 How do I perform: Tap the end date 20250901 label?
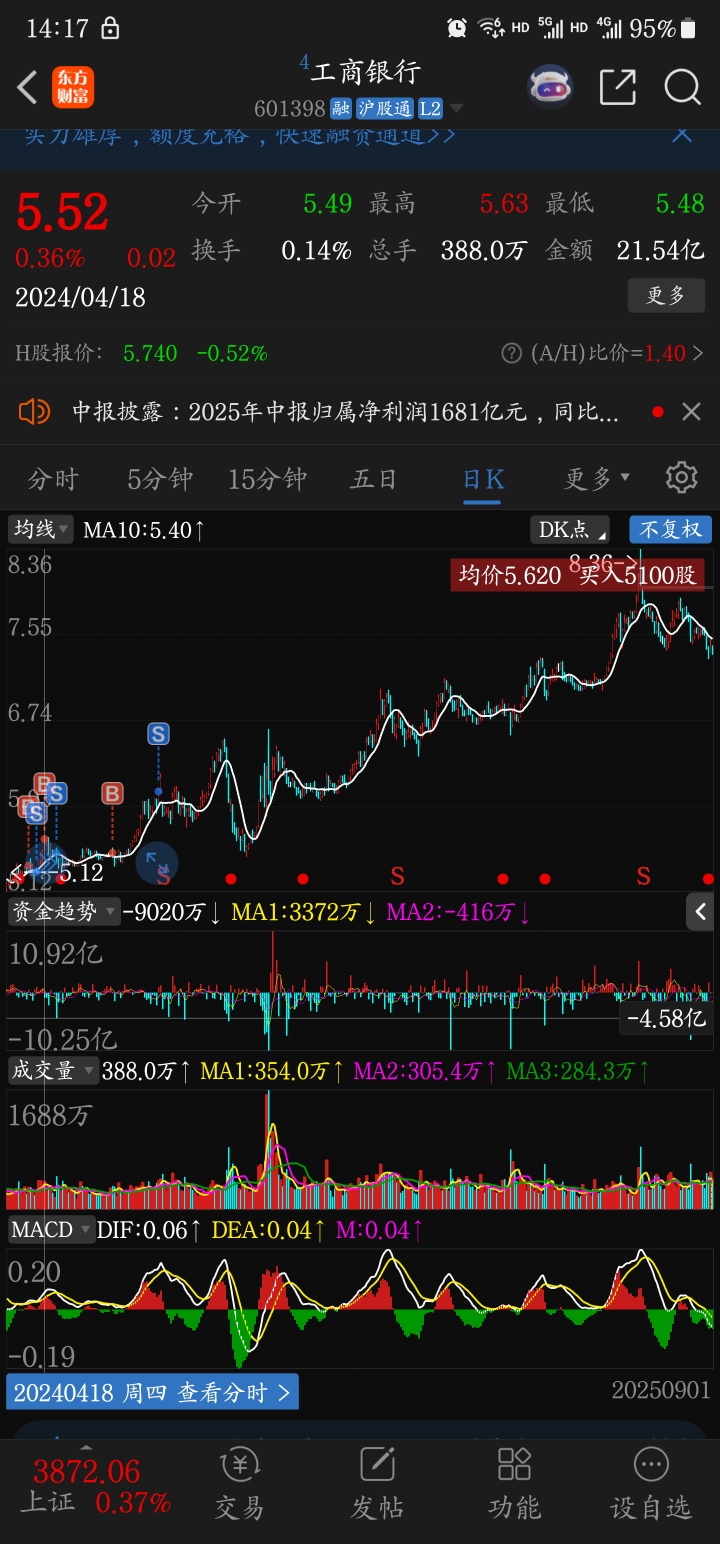(661, 1390)
